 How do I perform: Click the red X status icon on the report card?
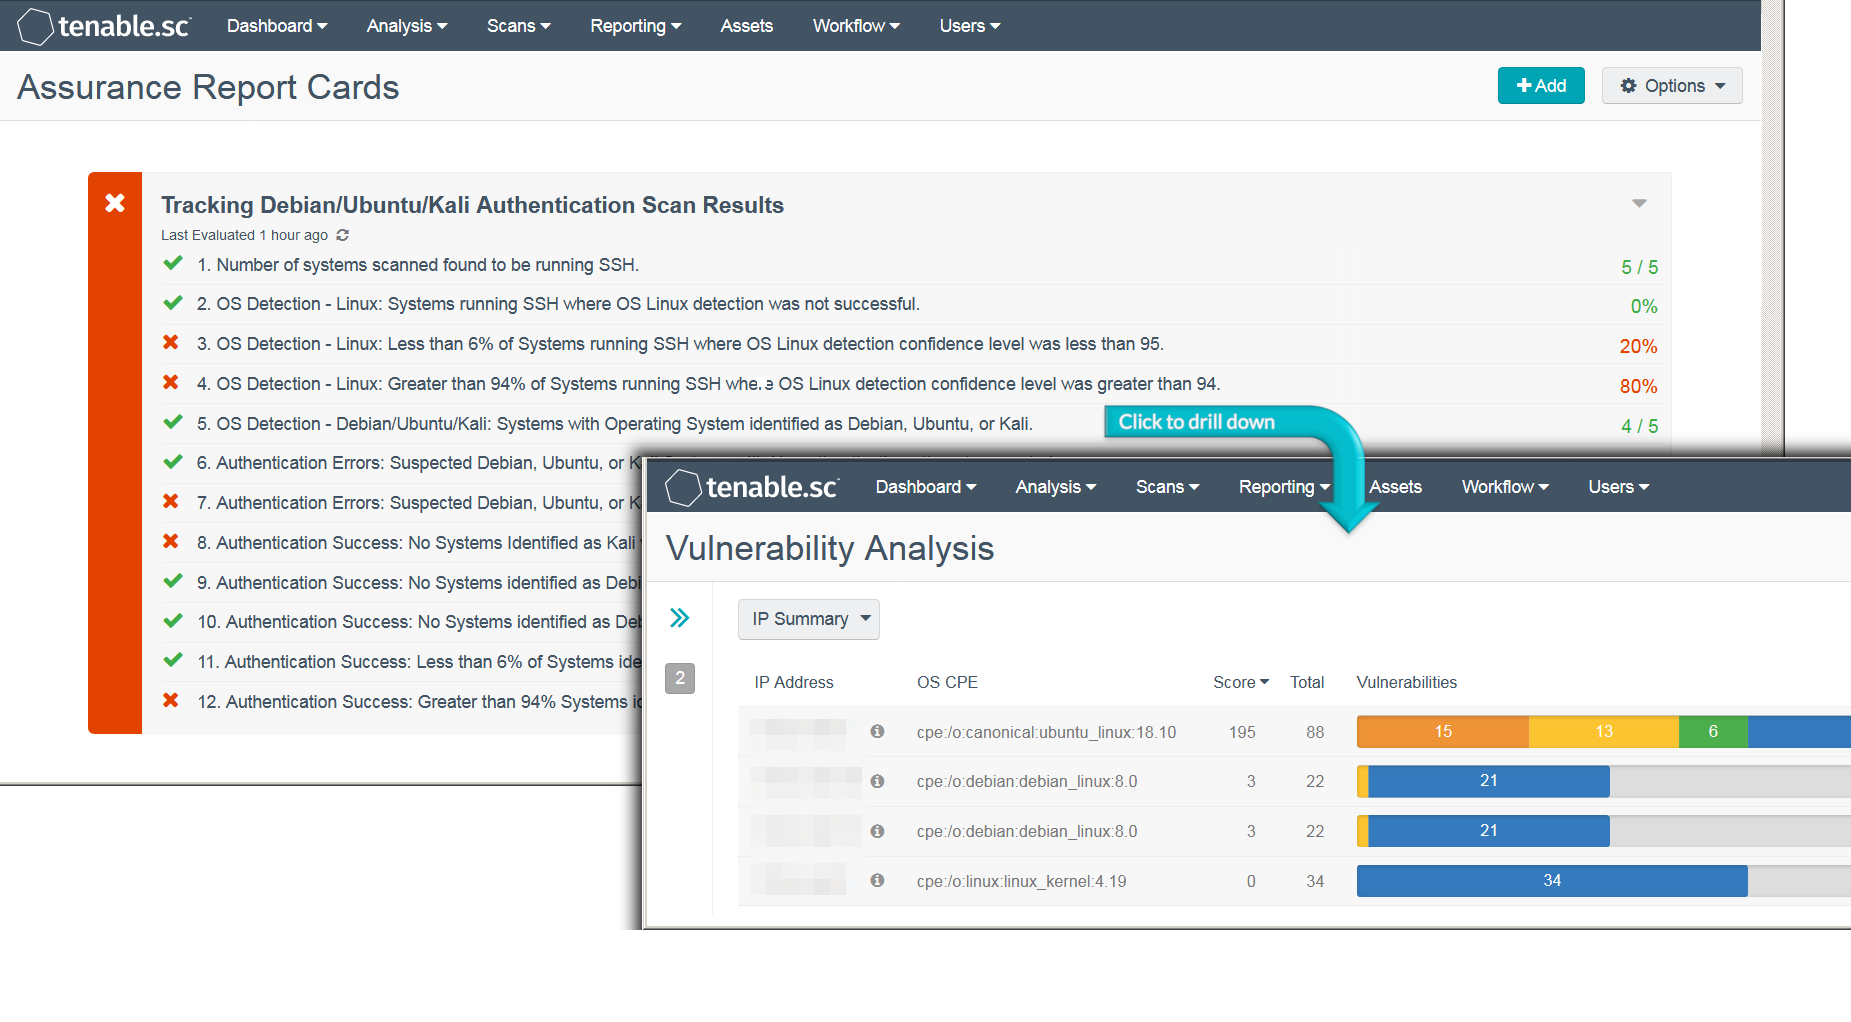pos(115,203)
